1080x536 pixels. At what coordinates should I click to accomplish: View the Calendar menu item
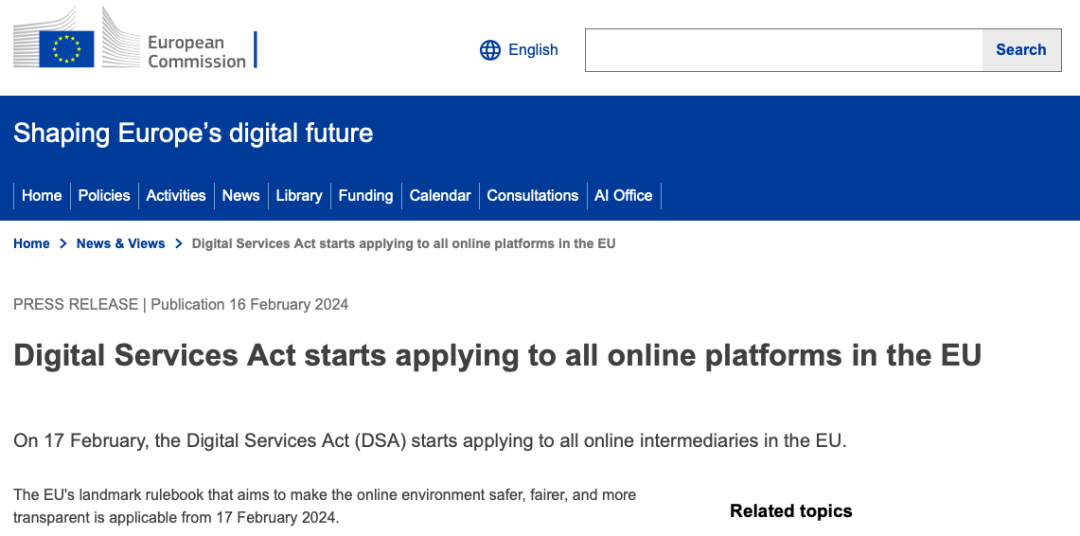[440, 196]
